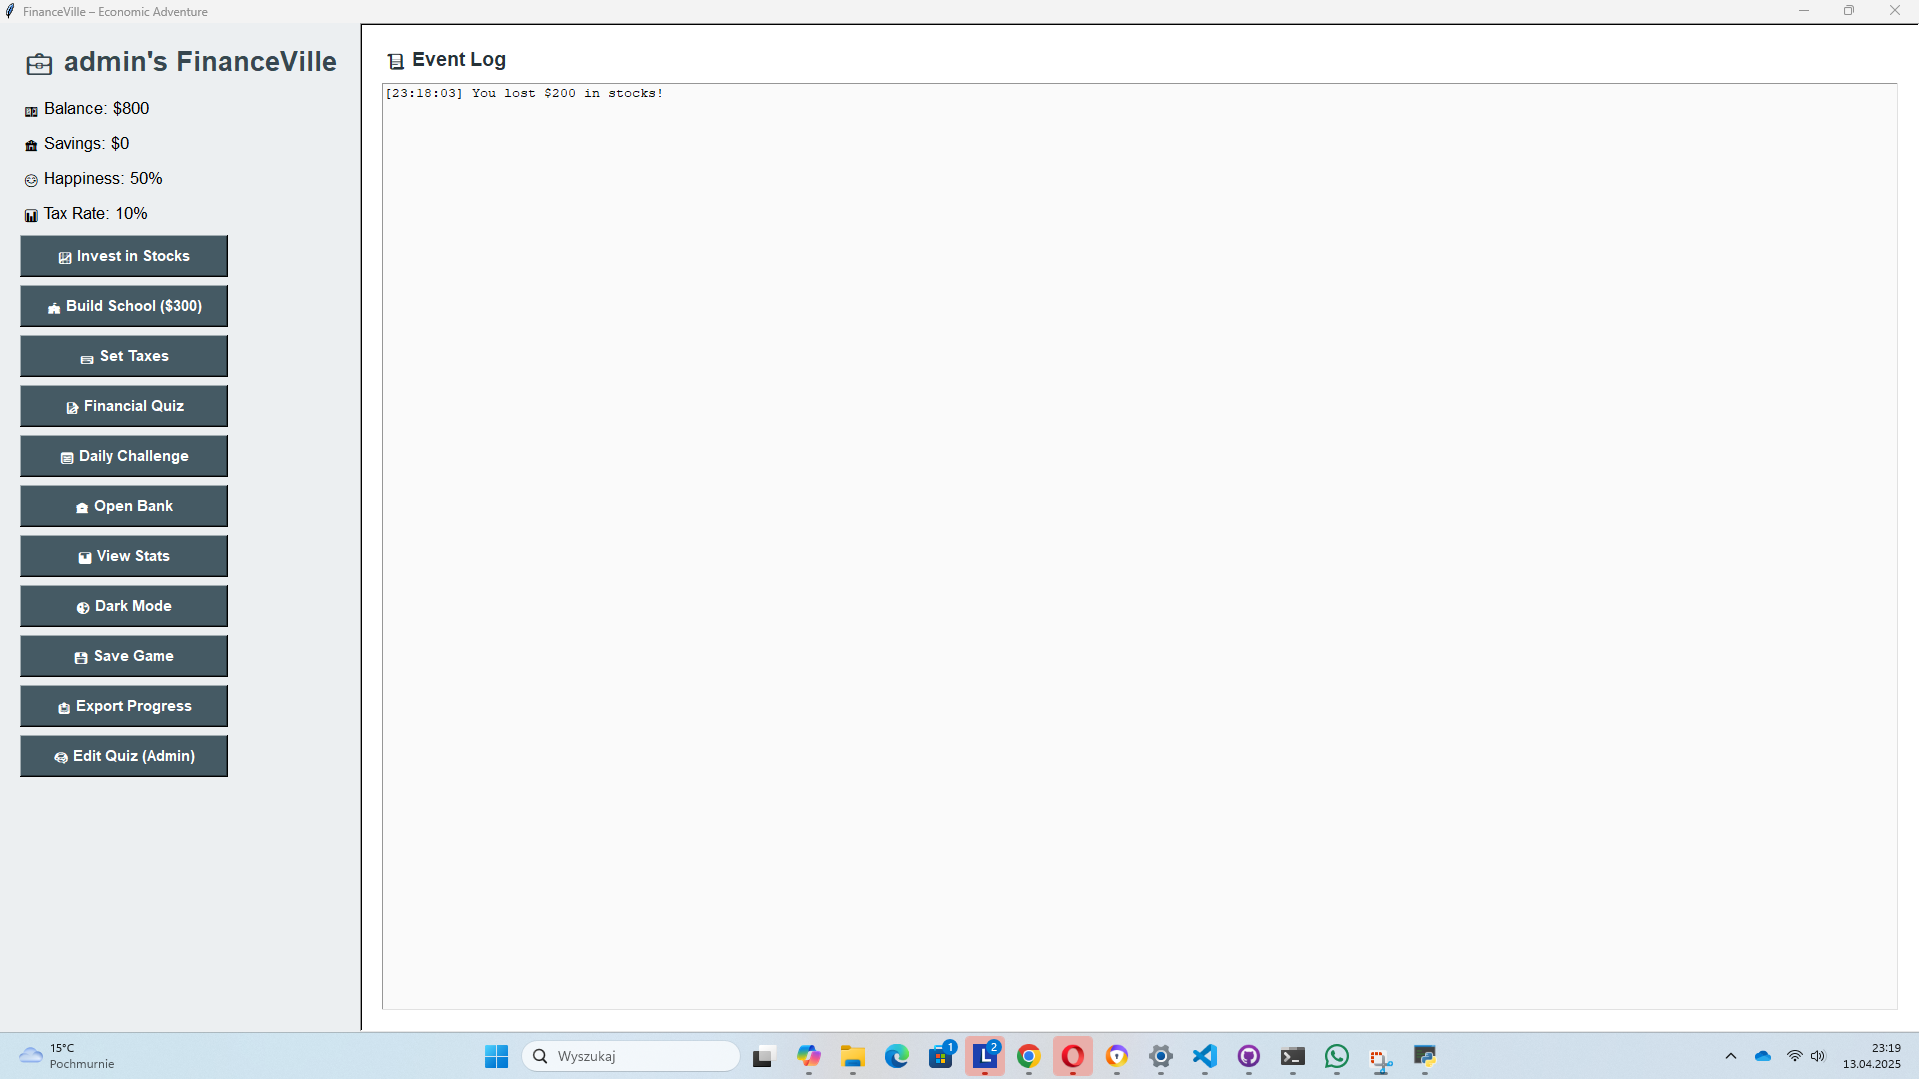Open volume speaker tray icon

[1818, 1056]
